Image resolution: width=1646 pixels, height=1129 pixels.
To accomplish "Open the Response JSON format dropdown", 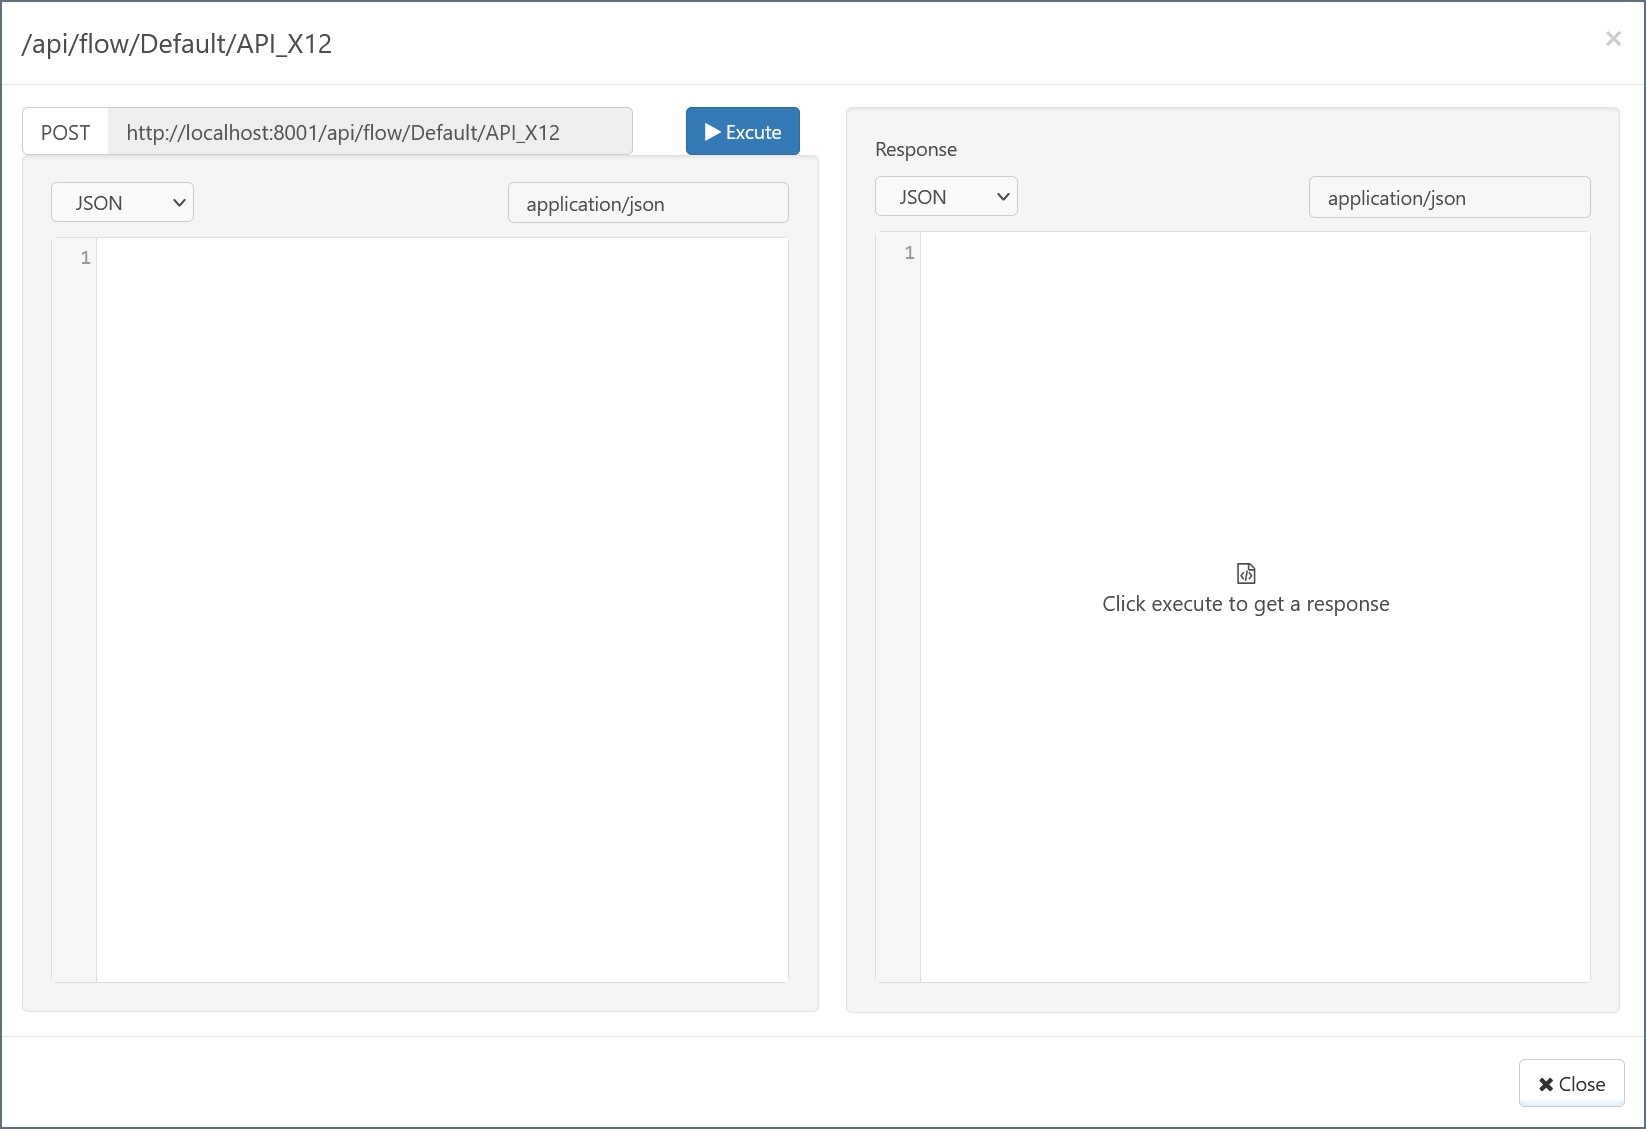I will tap(946, 197).
